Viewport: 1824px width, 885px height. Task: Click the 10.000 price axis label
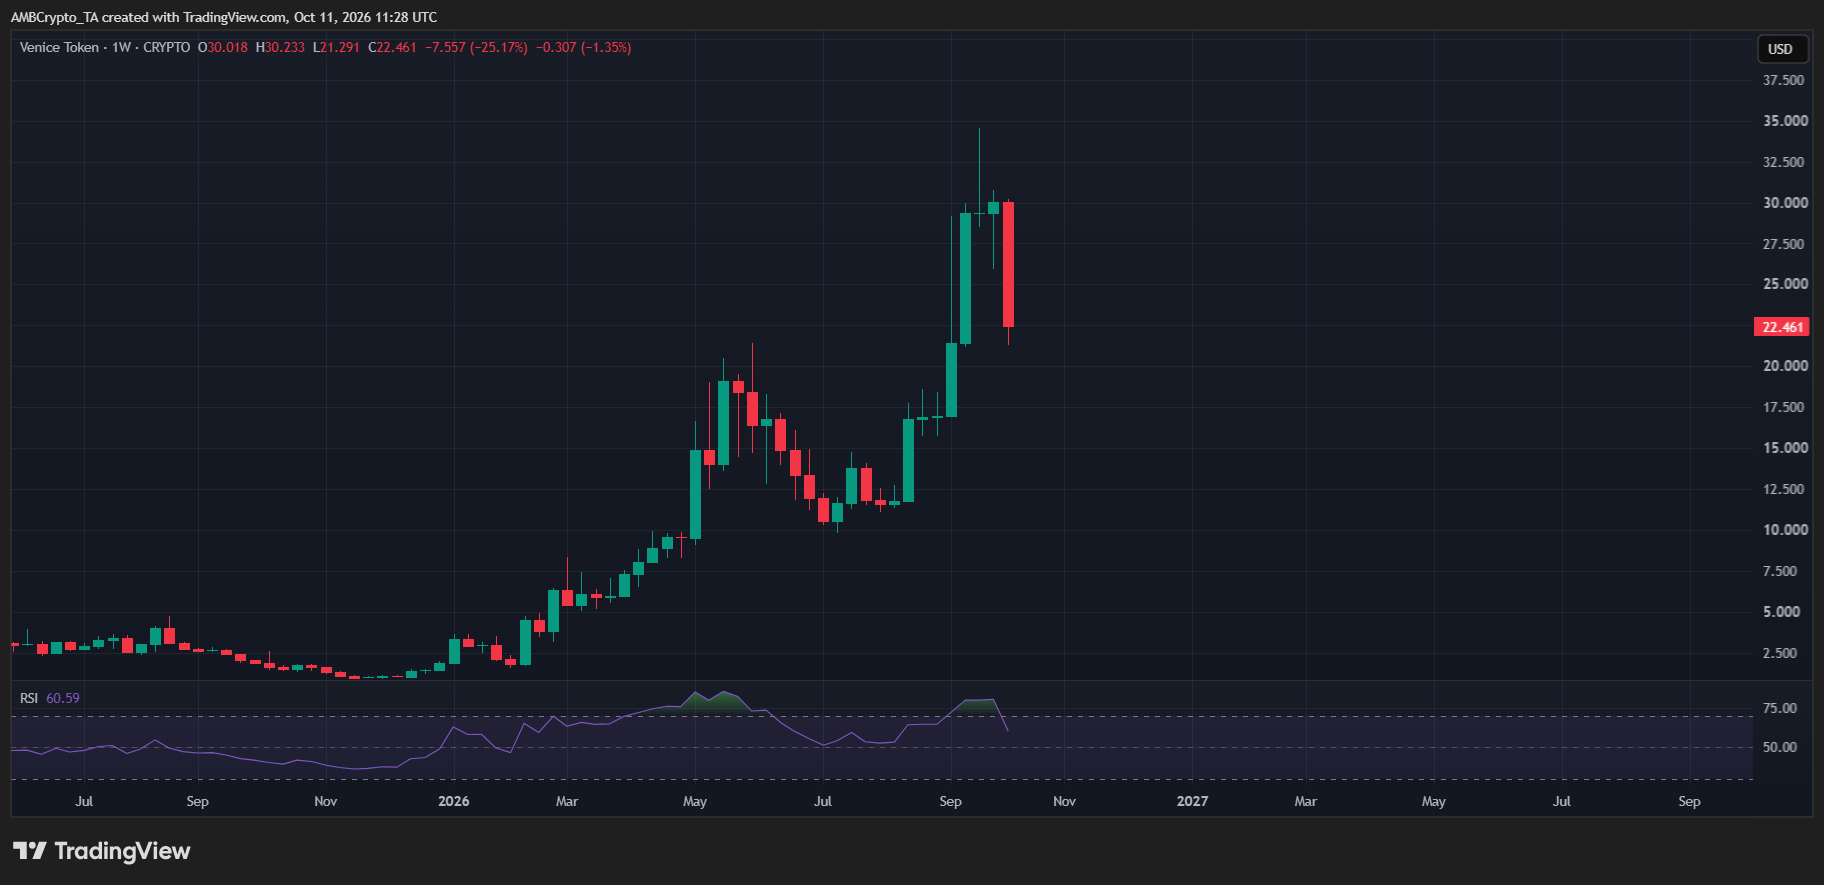(x=1785, y=530)
